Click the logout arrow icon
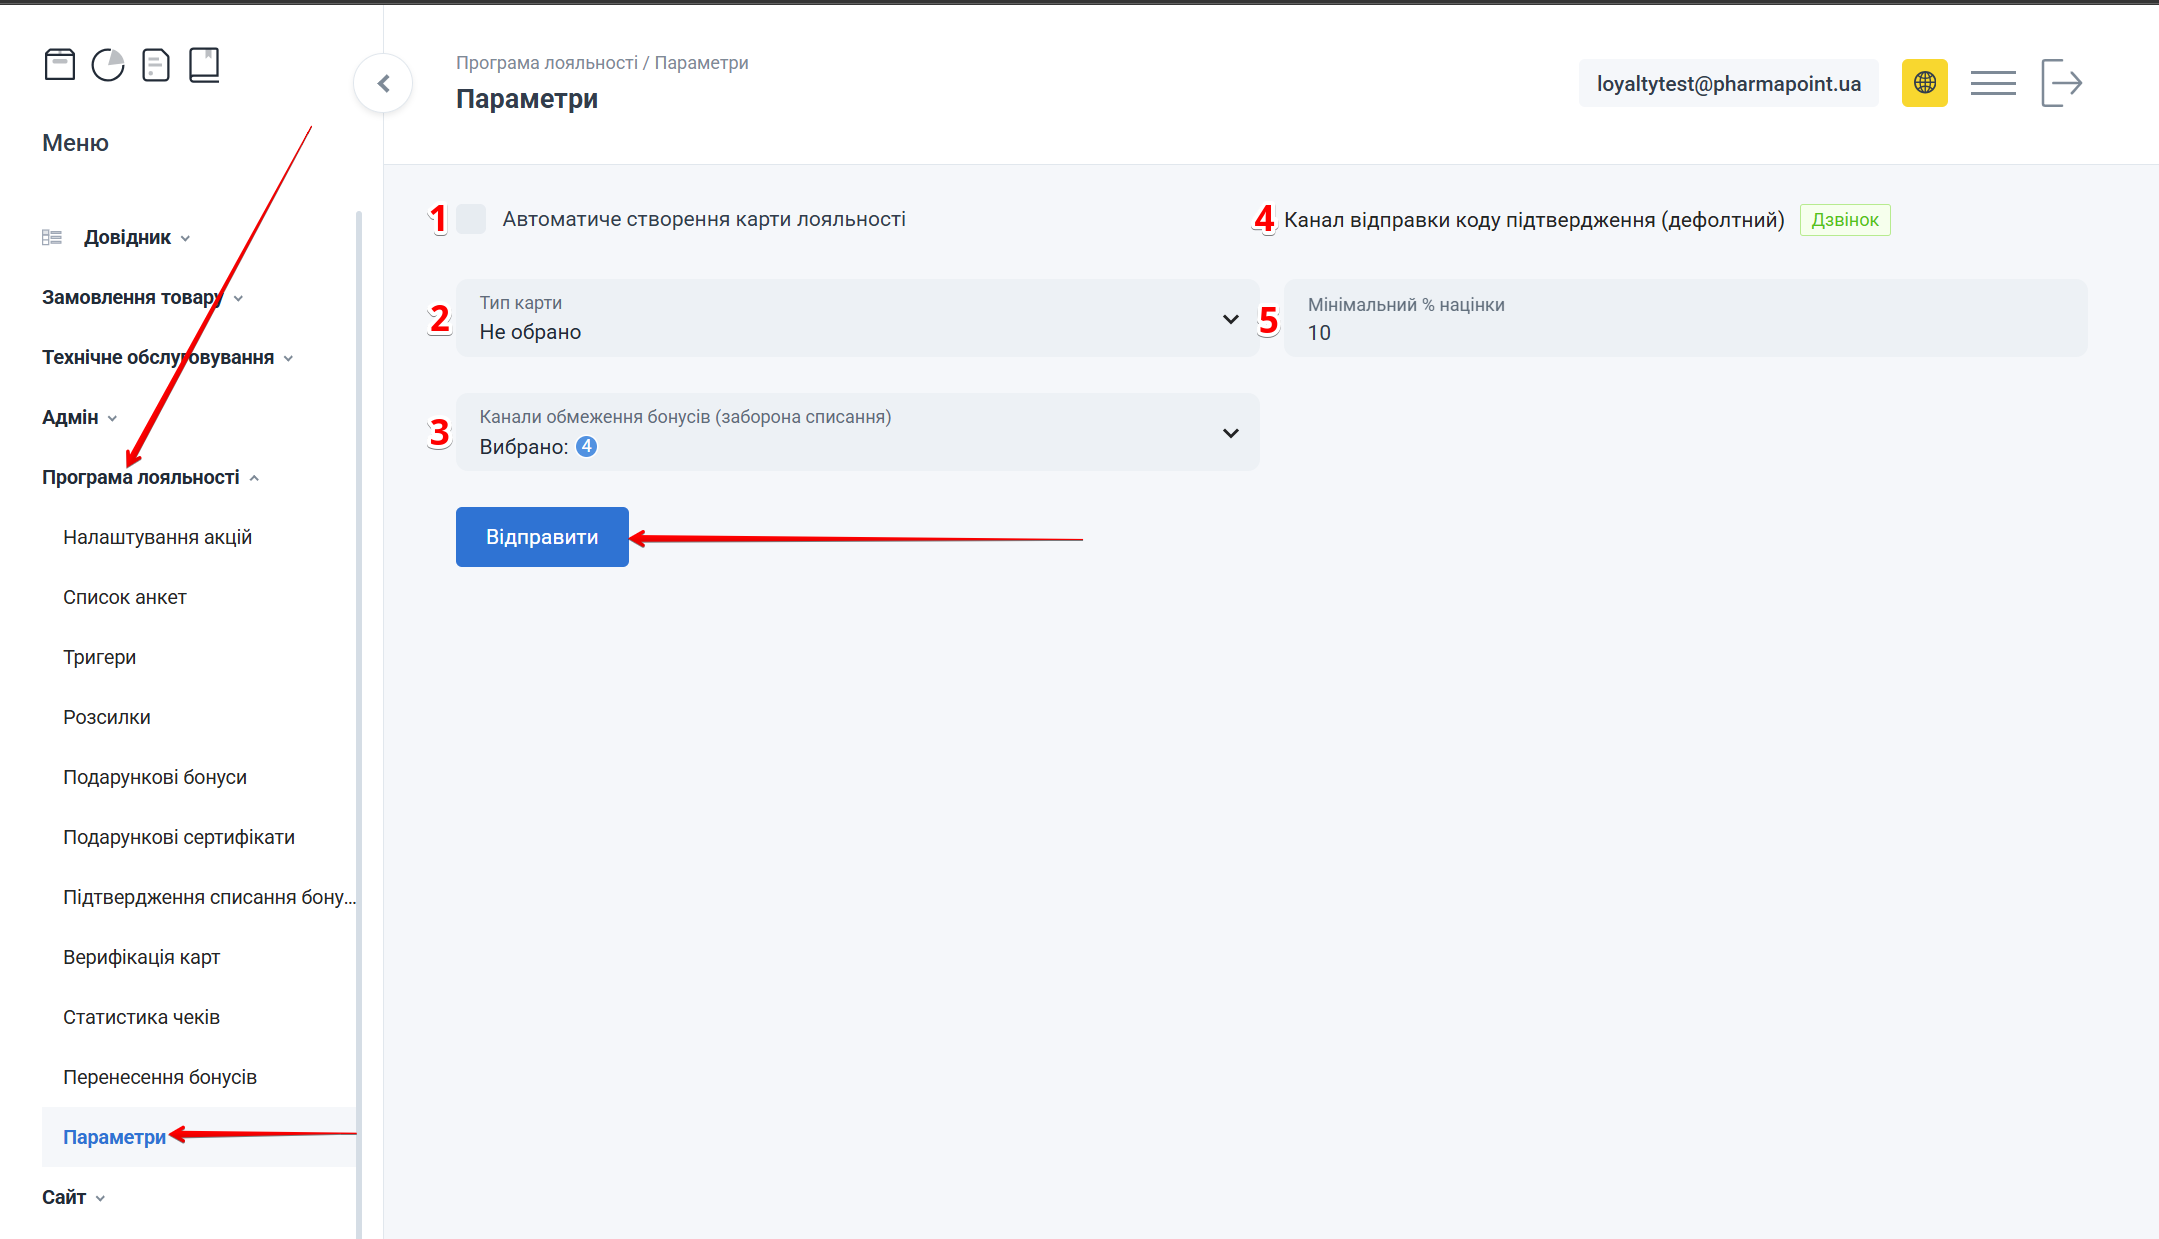Image resolution: width=2159 pixels, height=1239 pixels. coord(2061,83)
